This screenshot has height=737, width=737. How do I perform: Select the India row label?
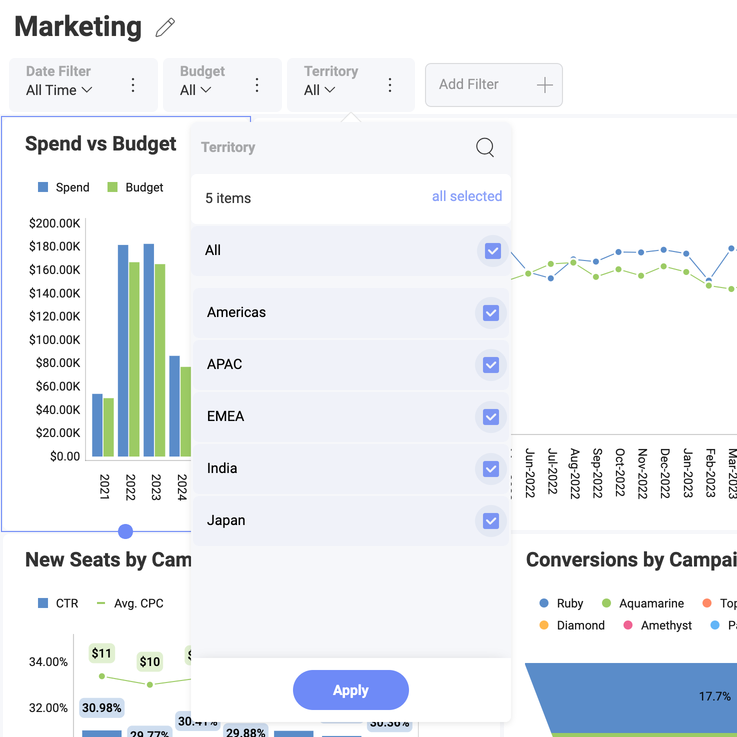point(222,469)
